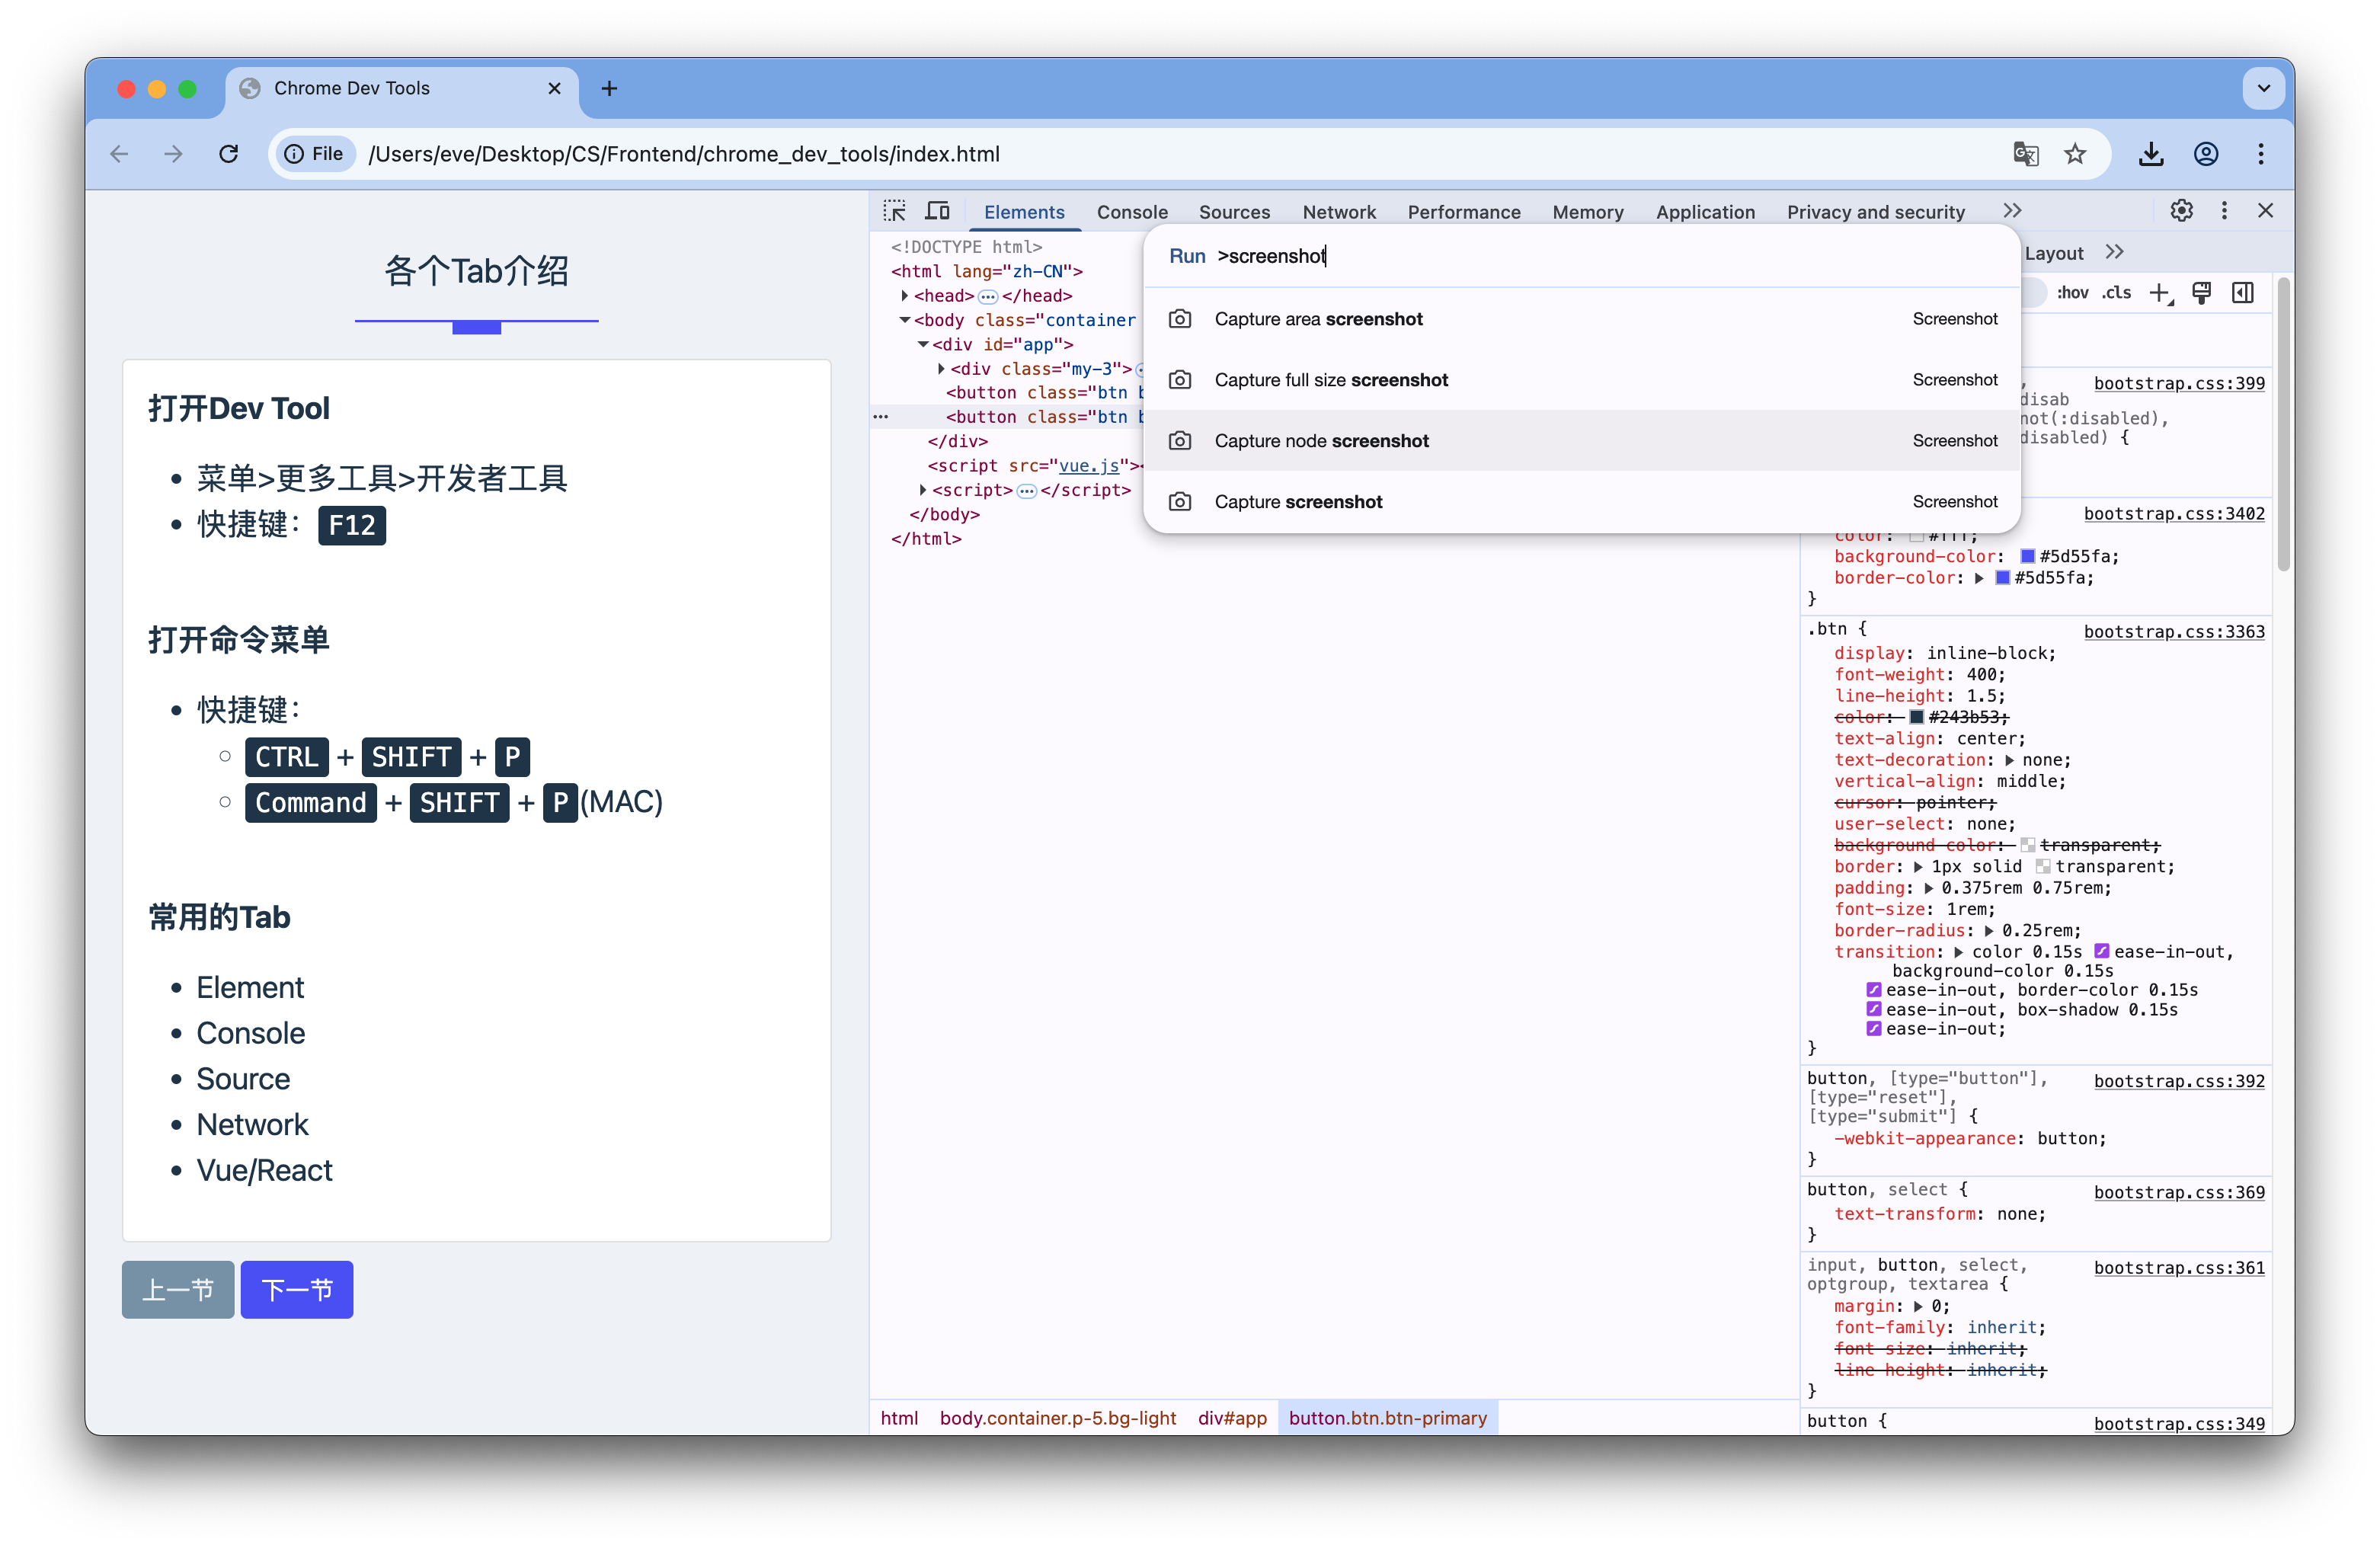Screen dimensions: 2380x1548
Task: Open the Chrome downloads icon
Action: (2151, 154)
